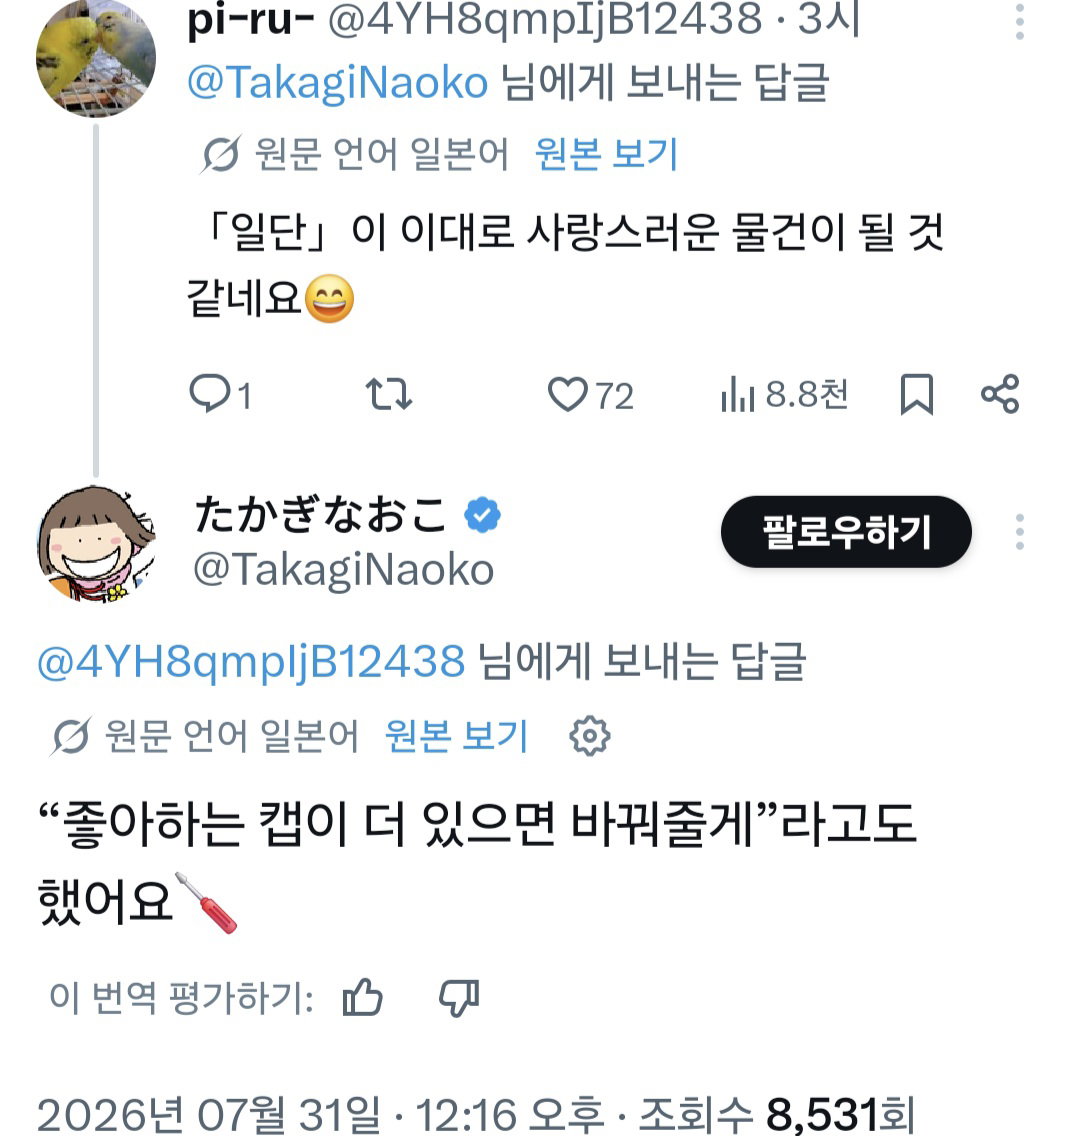This screenshot has height=1136, width=1080.
Task: Follow たかぎなおこ with 팔로우하기 button
Action: pos(846,532)
